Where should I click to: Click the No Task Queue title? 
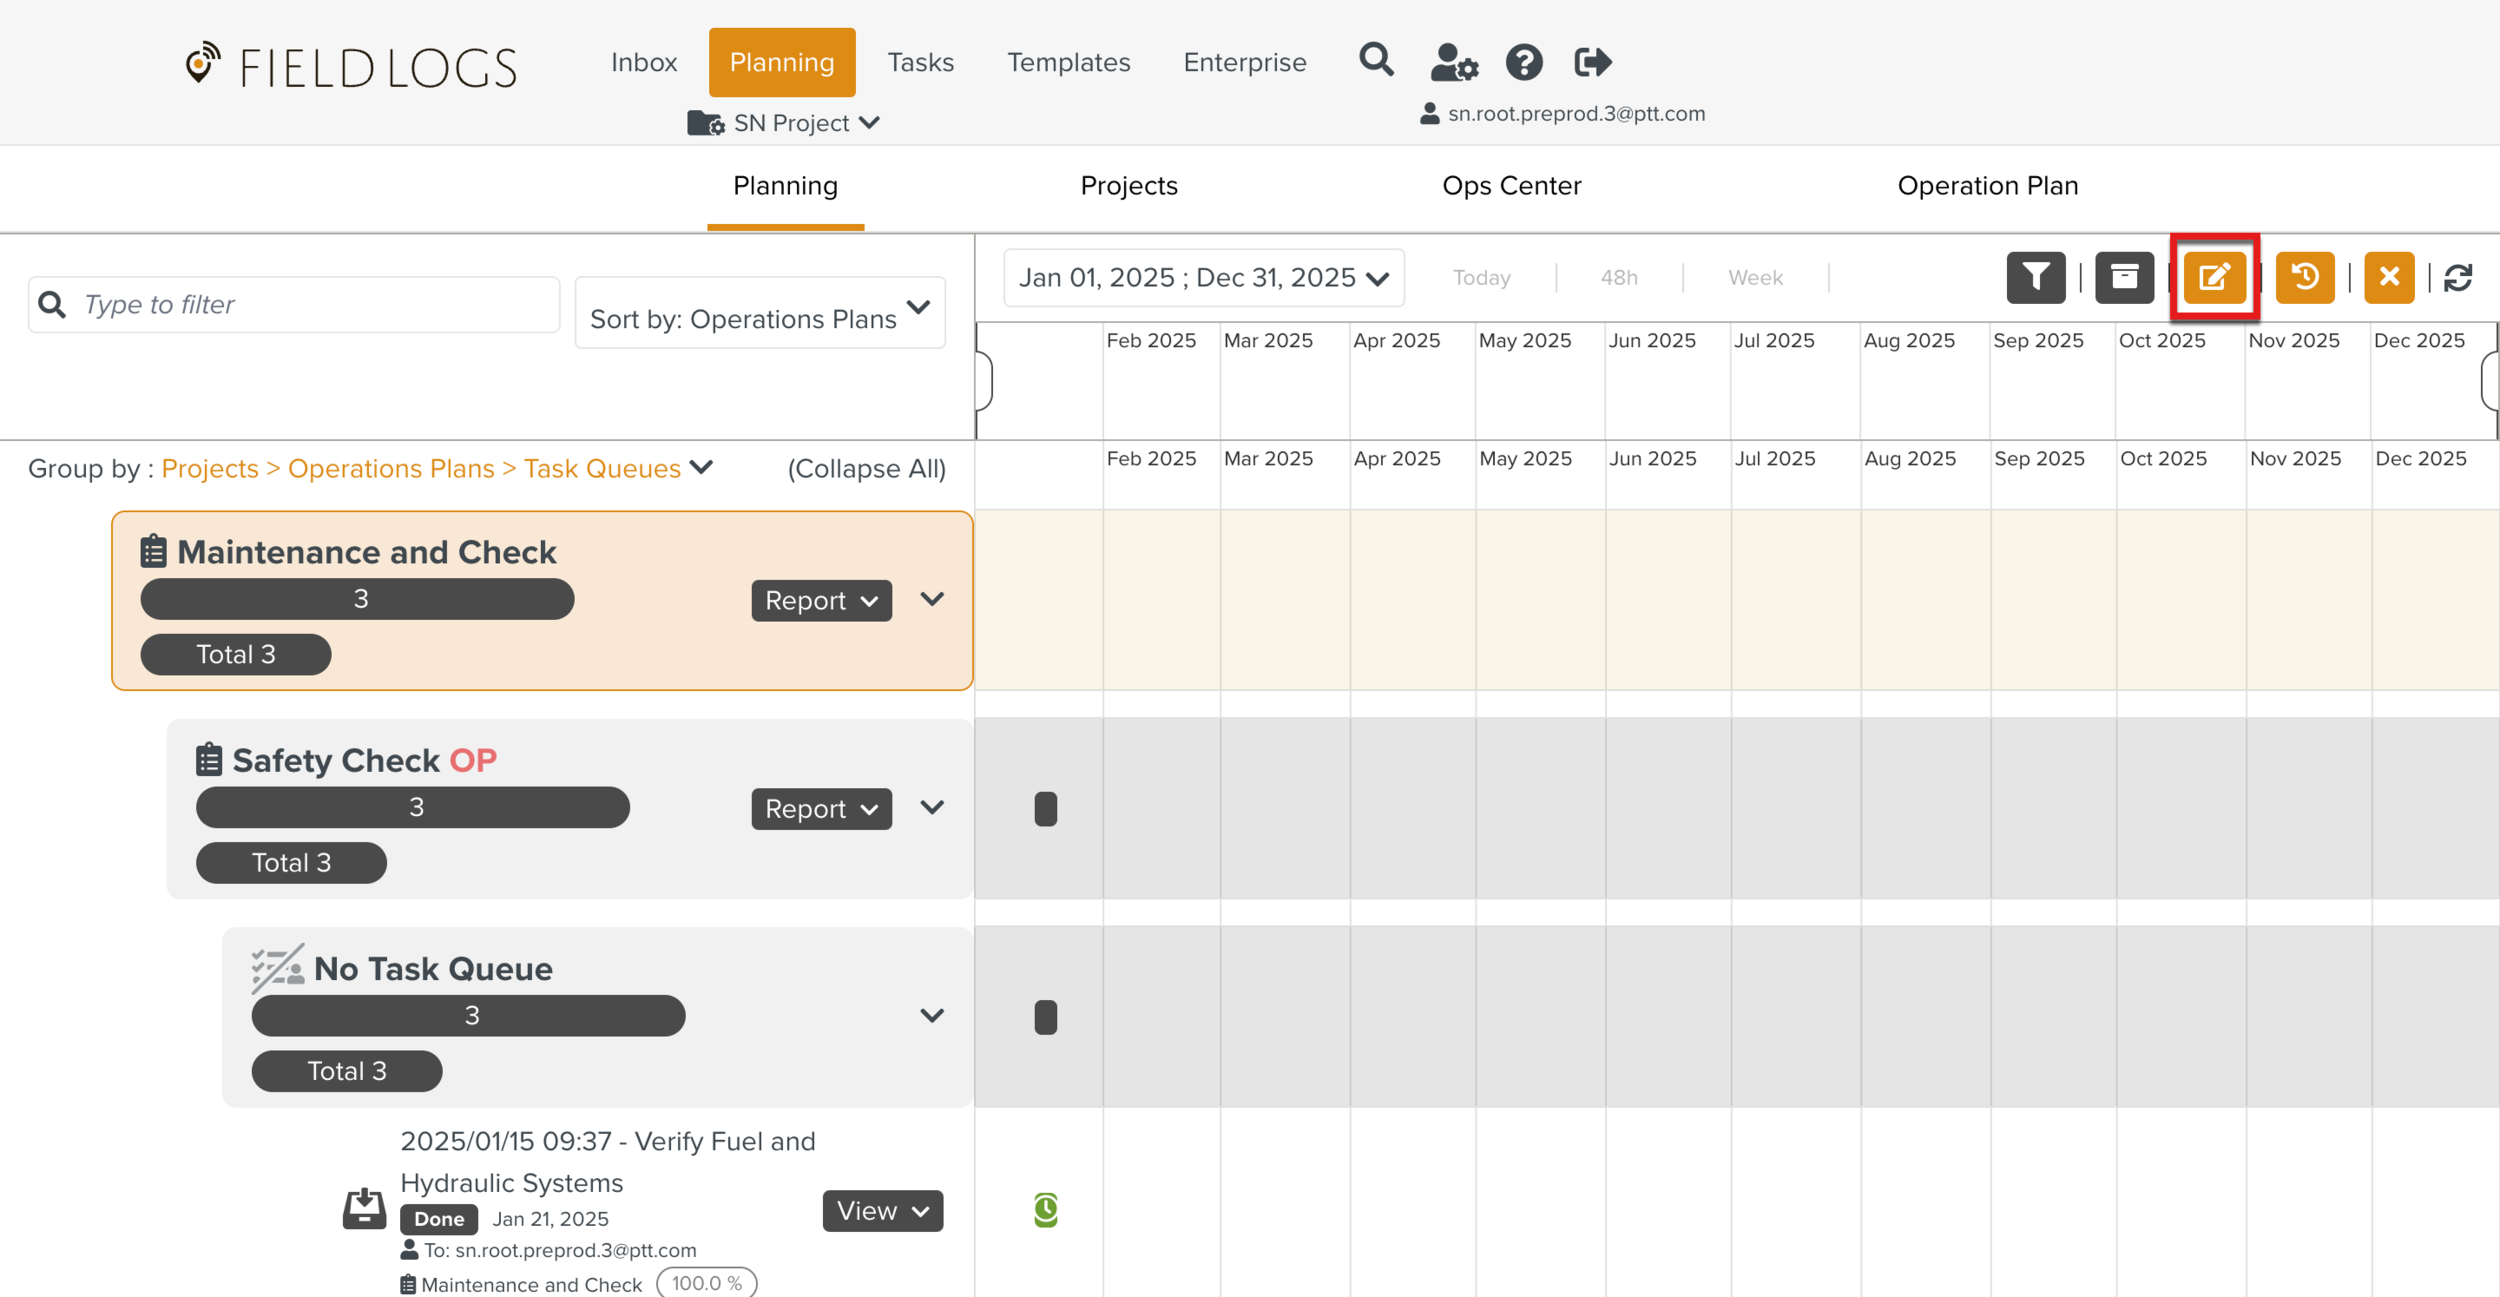coord(433,969)
